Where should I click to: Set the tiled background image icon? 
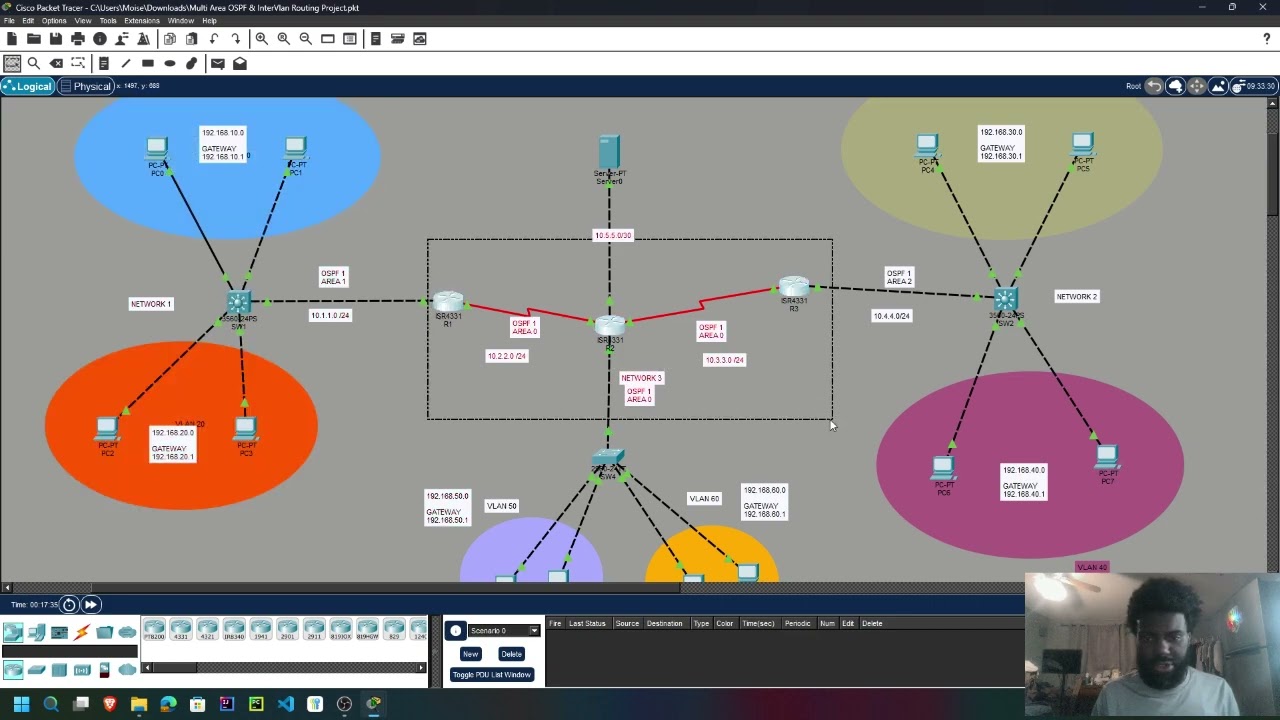[1218, 86]
